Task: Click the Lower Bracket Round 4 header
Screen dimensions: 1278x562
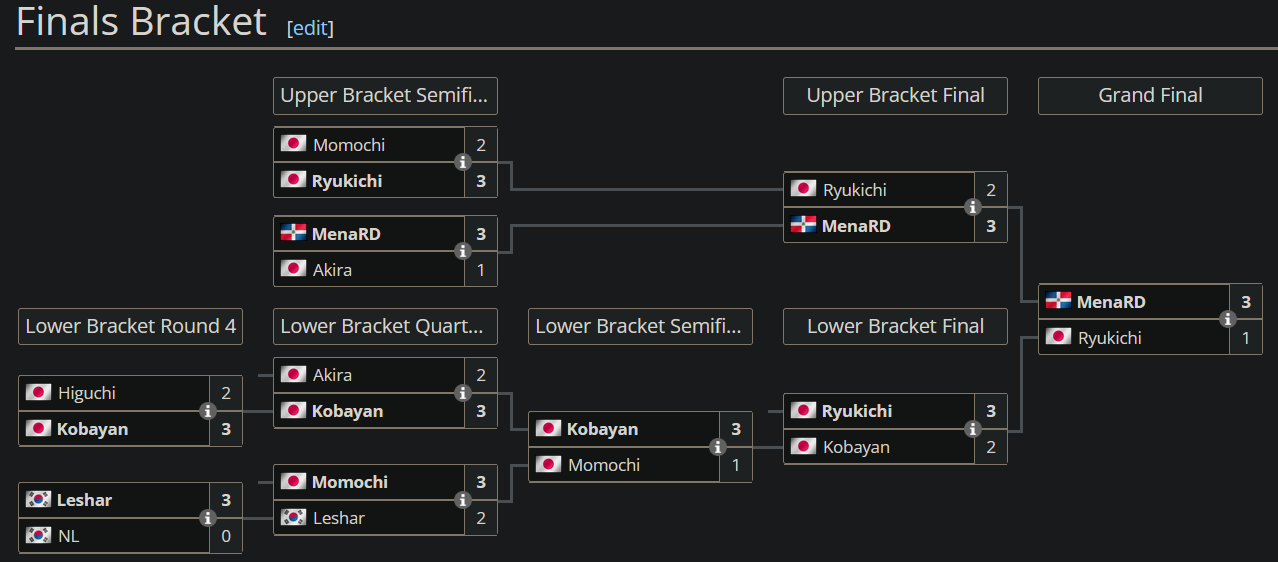Action: pyautogui.click(x=130, y=326)
